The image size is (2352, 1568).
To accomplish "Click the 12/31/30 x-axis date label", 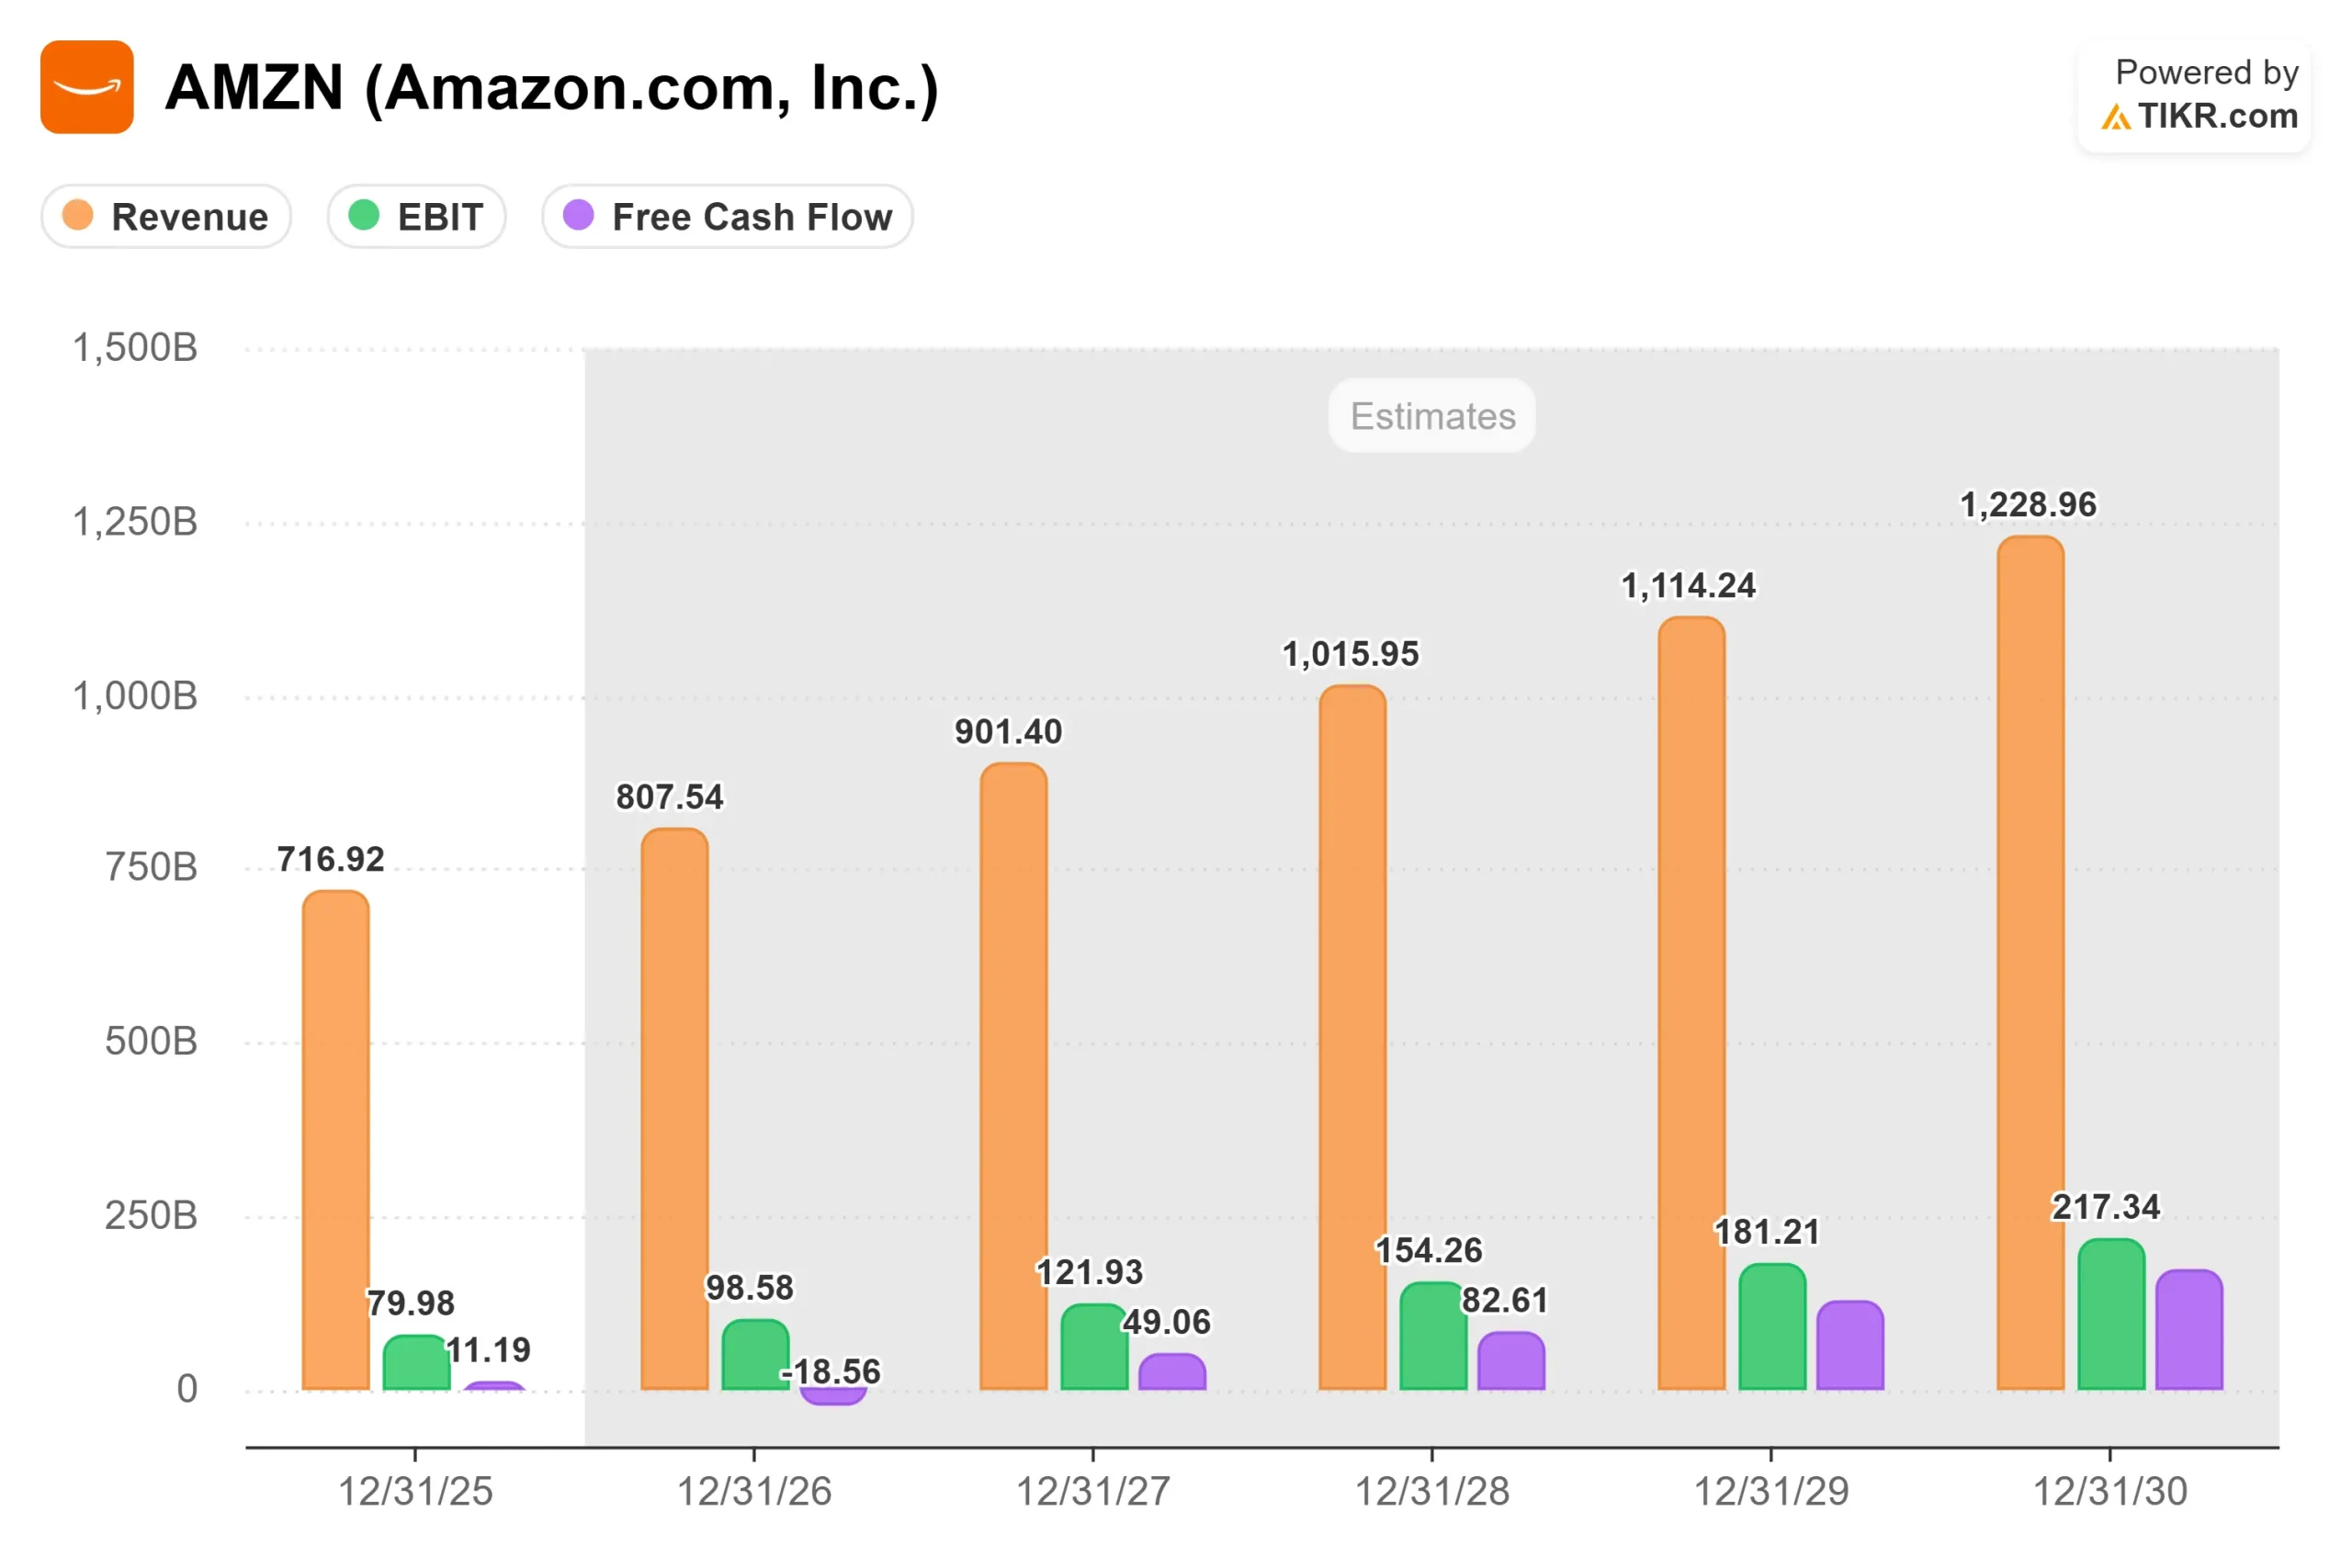I will pos(2110,1491).
